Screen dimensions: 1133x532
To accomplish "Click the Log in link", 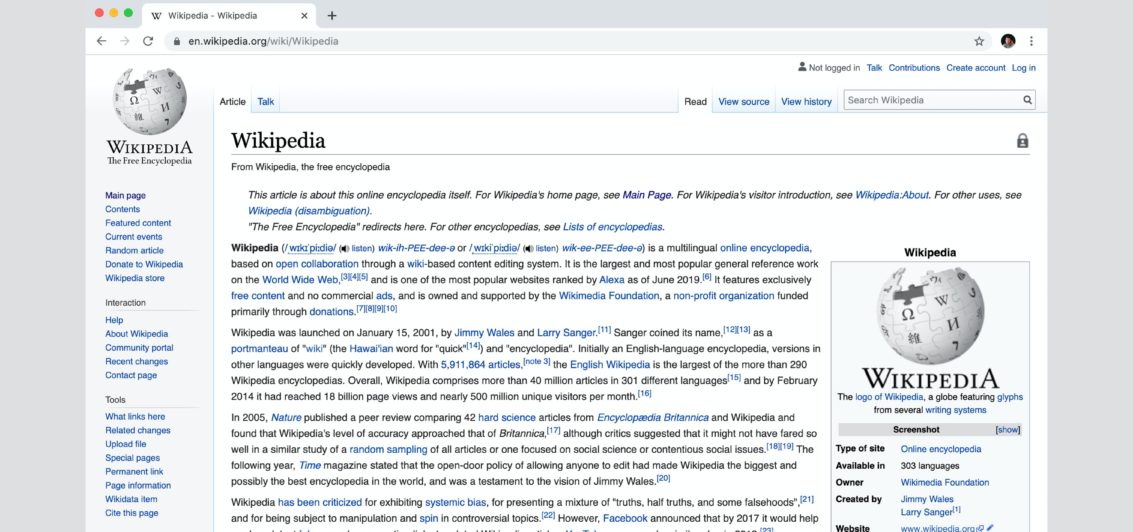I will point(1023,68).
